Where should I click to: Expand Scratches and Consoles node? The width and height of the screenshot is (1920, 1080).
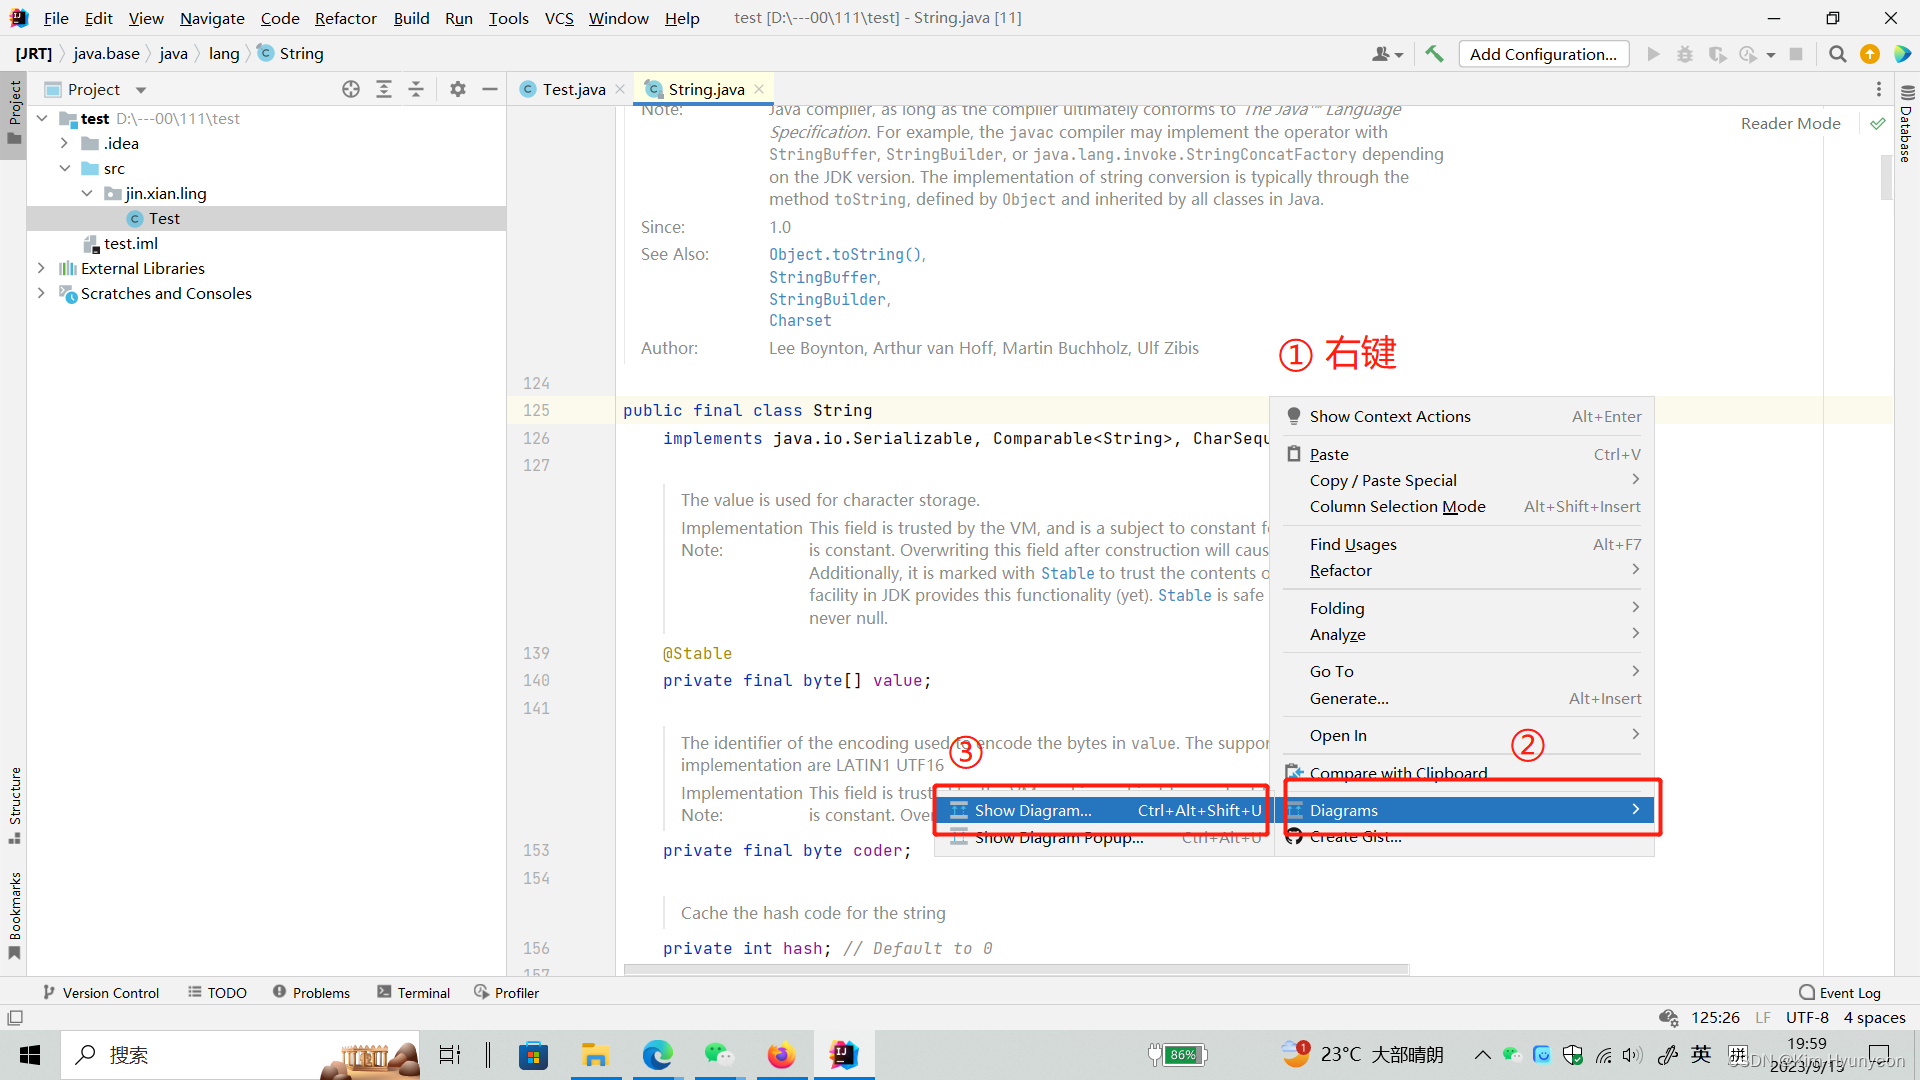click(x=41, y=293)
